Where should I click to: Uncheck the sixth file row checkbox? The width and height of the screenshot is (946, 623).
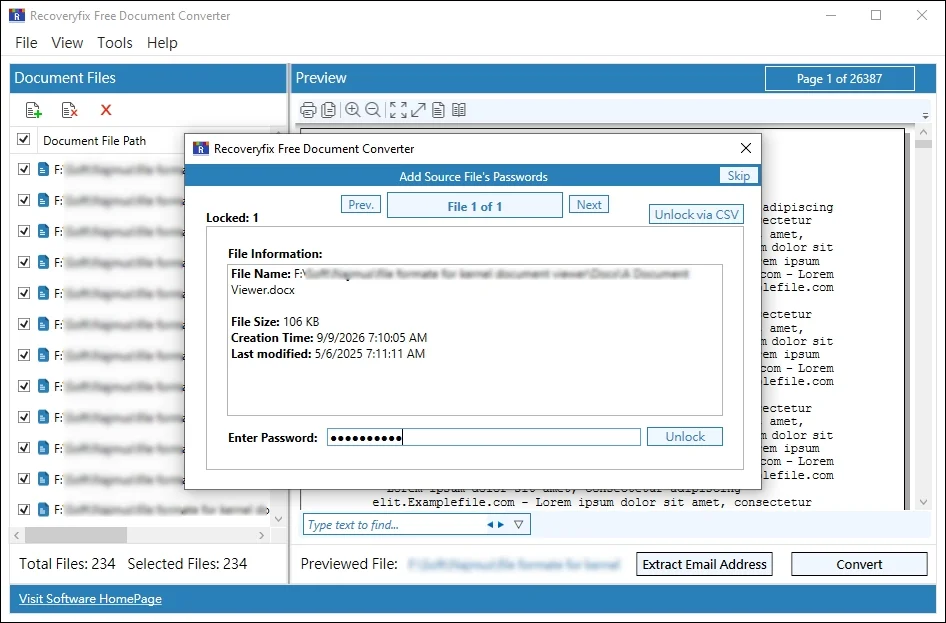pos(24,324)
